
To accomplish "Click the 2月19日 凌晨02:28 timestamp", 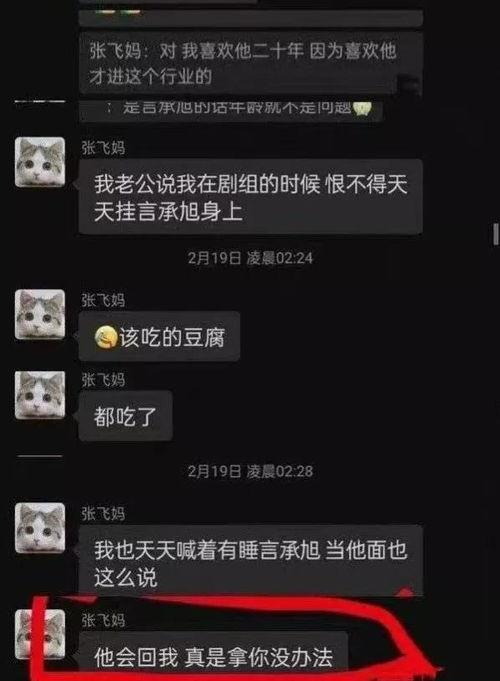I will click(x=250, y=471).
